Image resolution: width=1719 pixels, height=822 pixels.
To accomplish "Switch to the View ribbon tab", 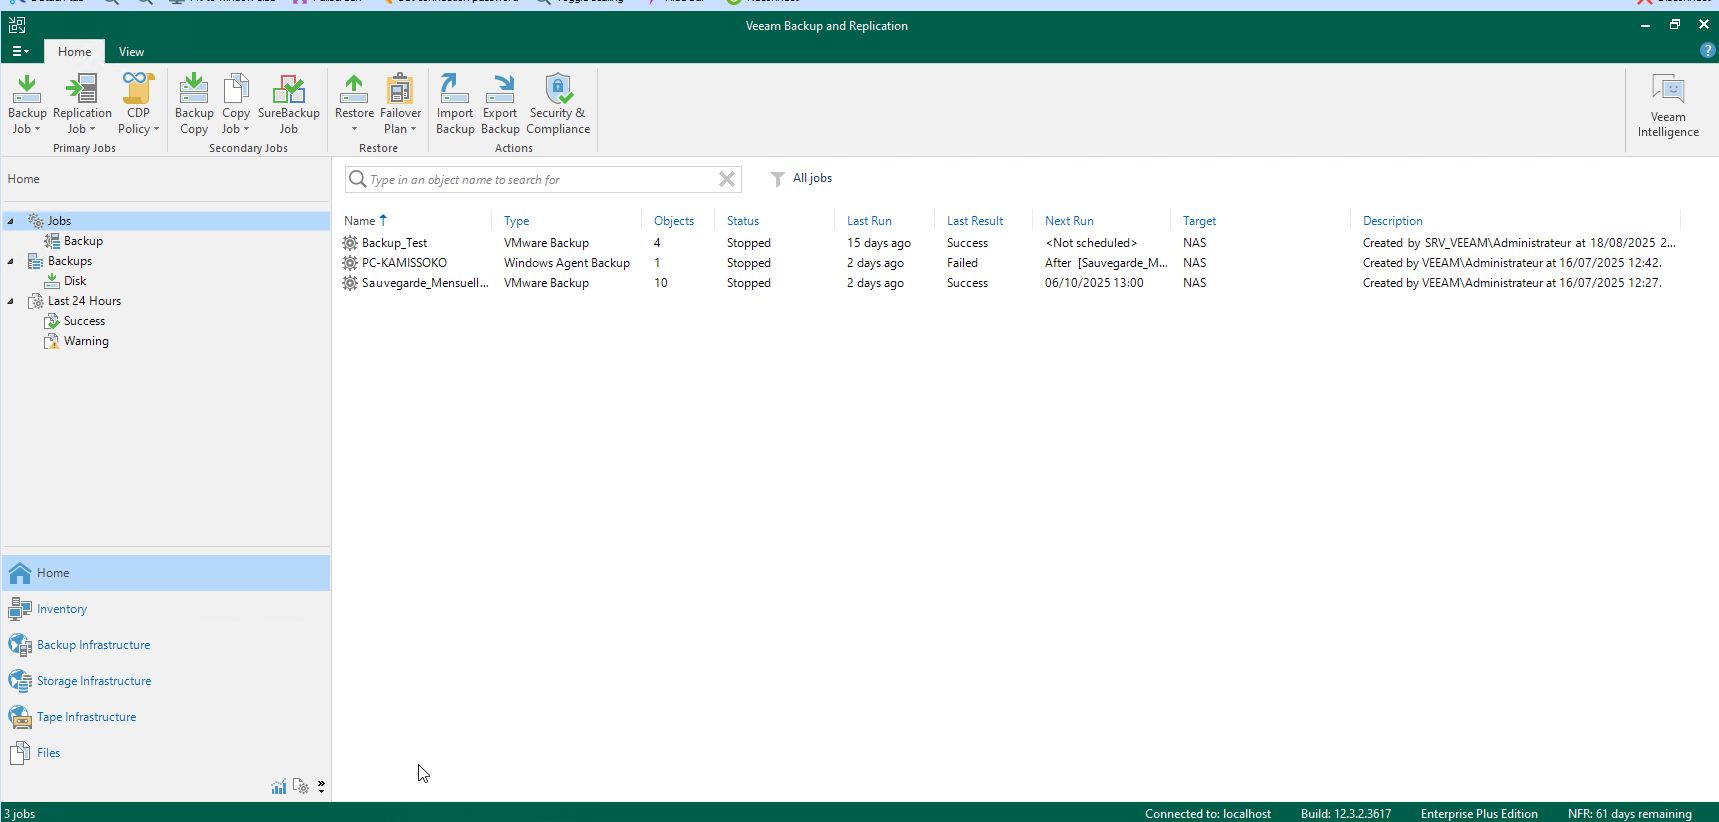I will pos(131,52).
